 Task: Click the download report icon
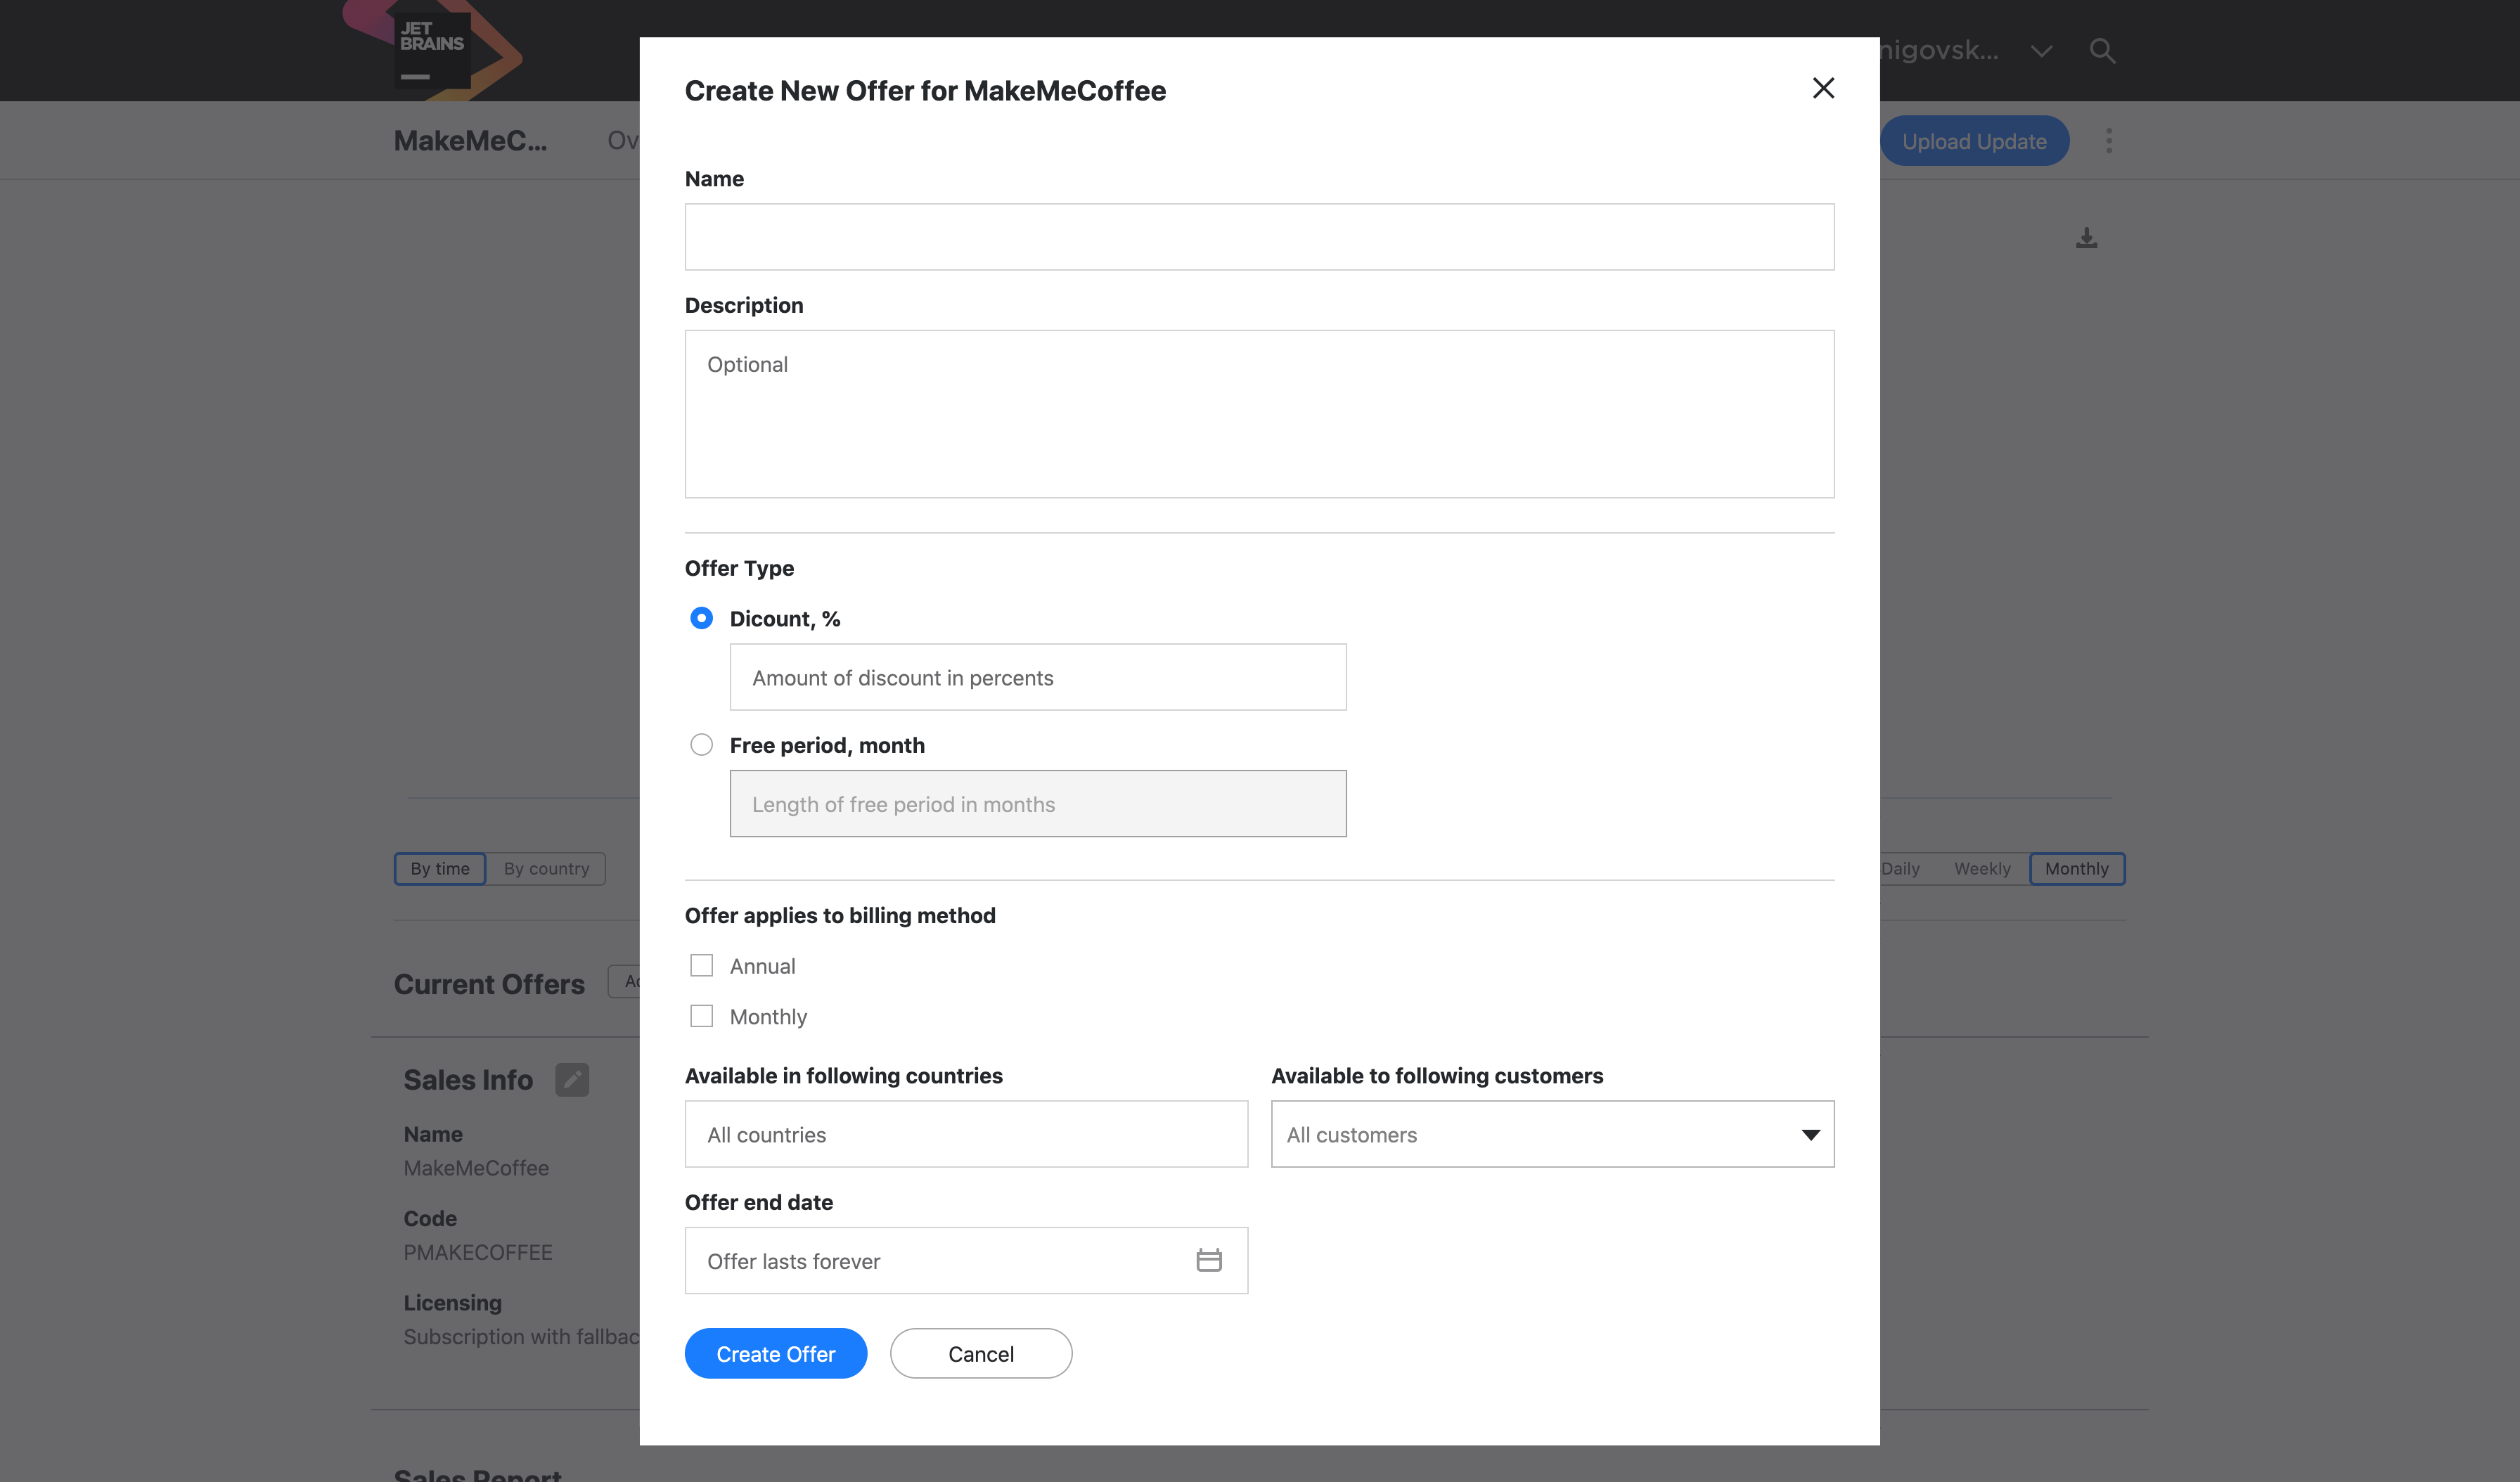pyautogui.click(x=2086, y=238)
